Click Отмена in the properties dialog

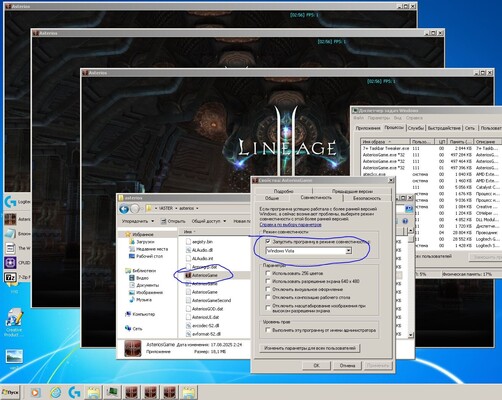pyautogui.click(x=347, y=366)
